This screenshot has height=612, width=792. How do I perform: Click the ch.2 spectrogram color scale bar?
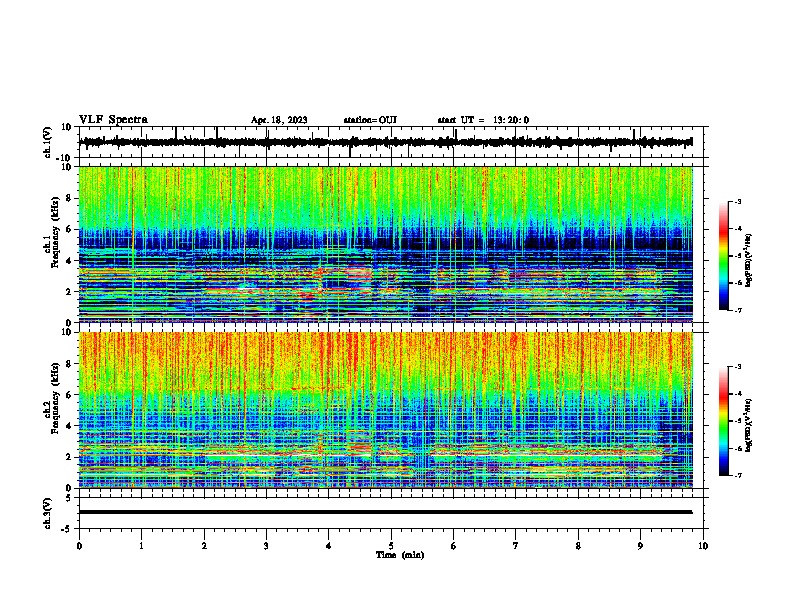pyautogui.click(x=724, y=421)
